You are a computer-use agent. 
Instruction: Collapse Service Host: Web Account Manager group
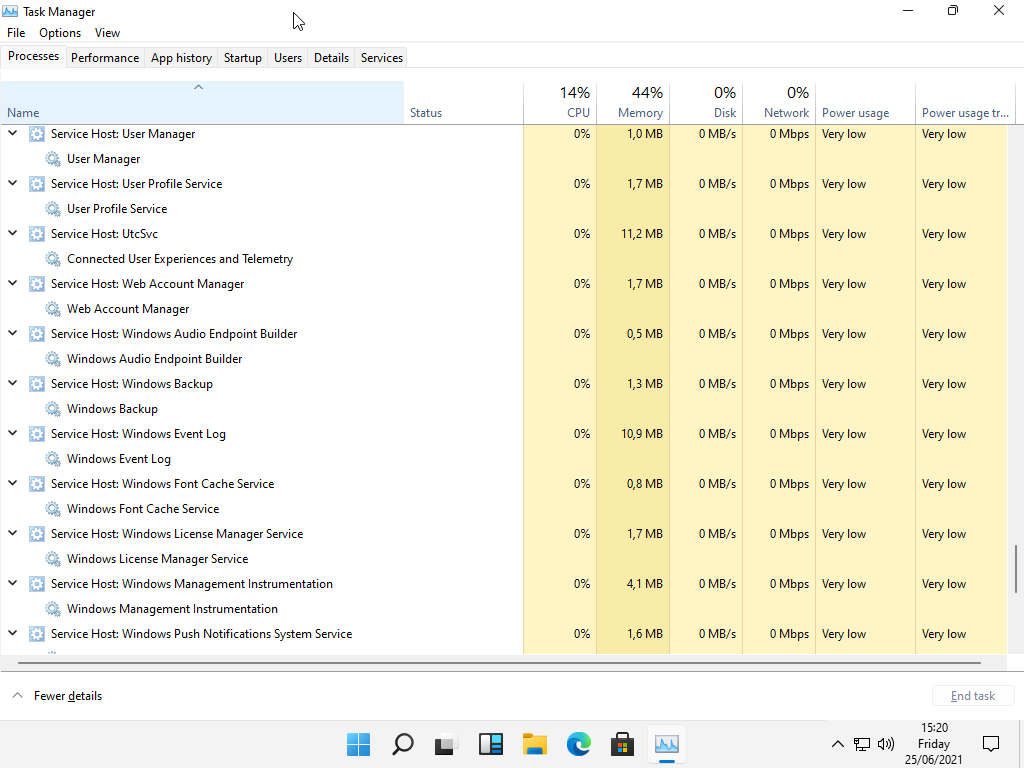[x=13, y=283]
